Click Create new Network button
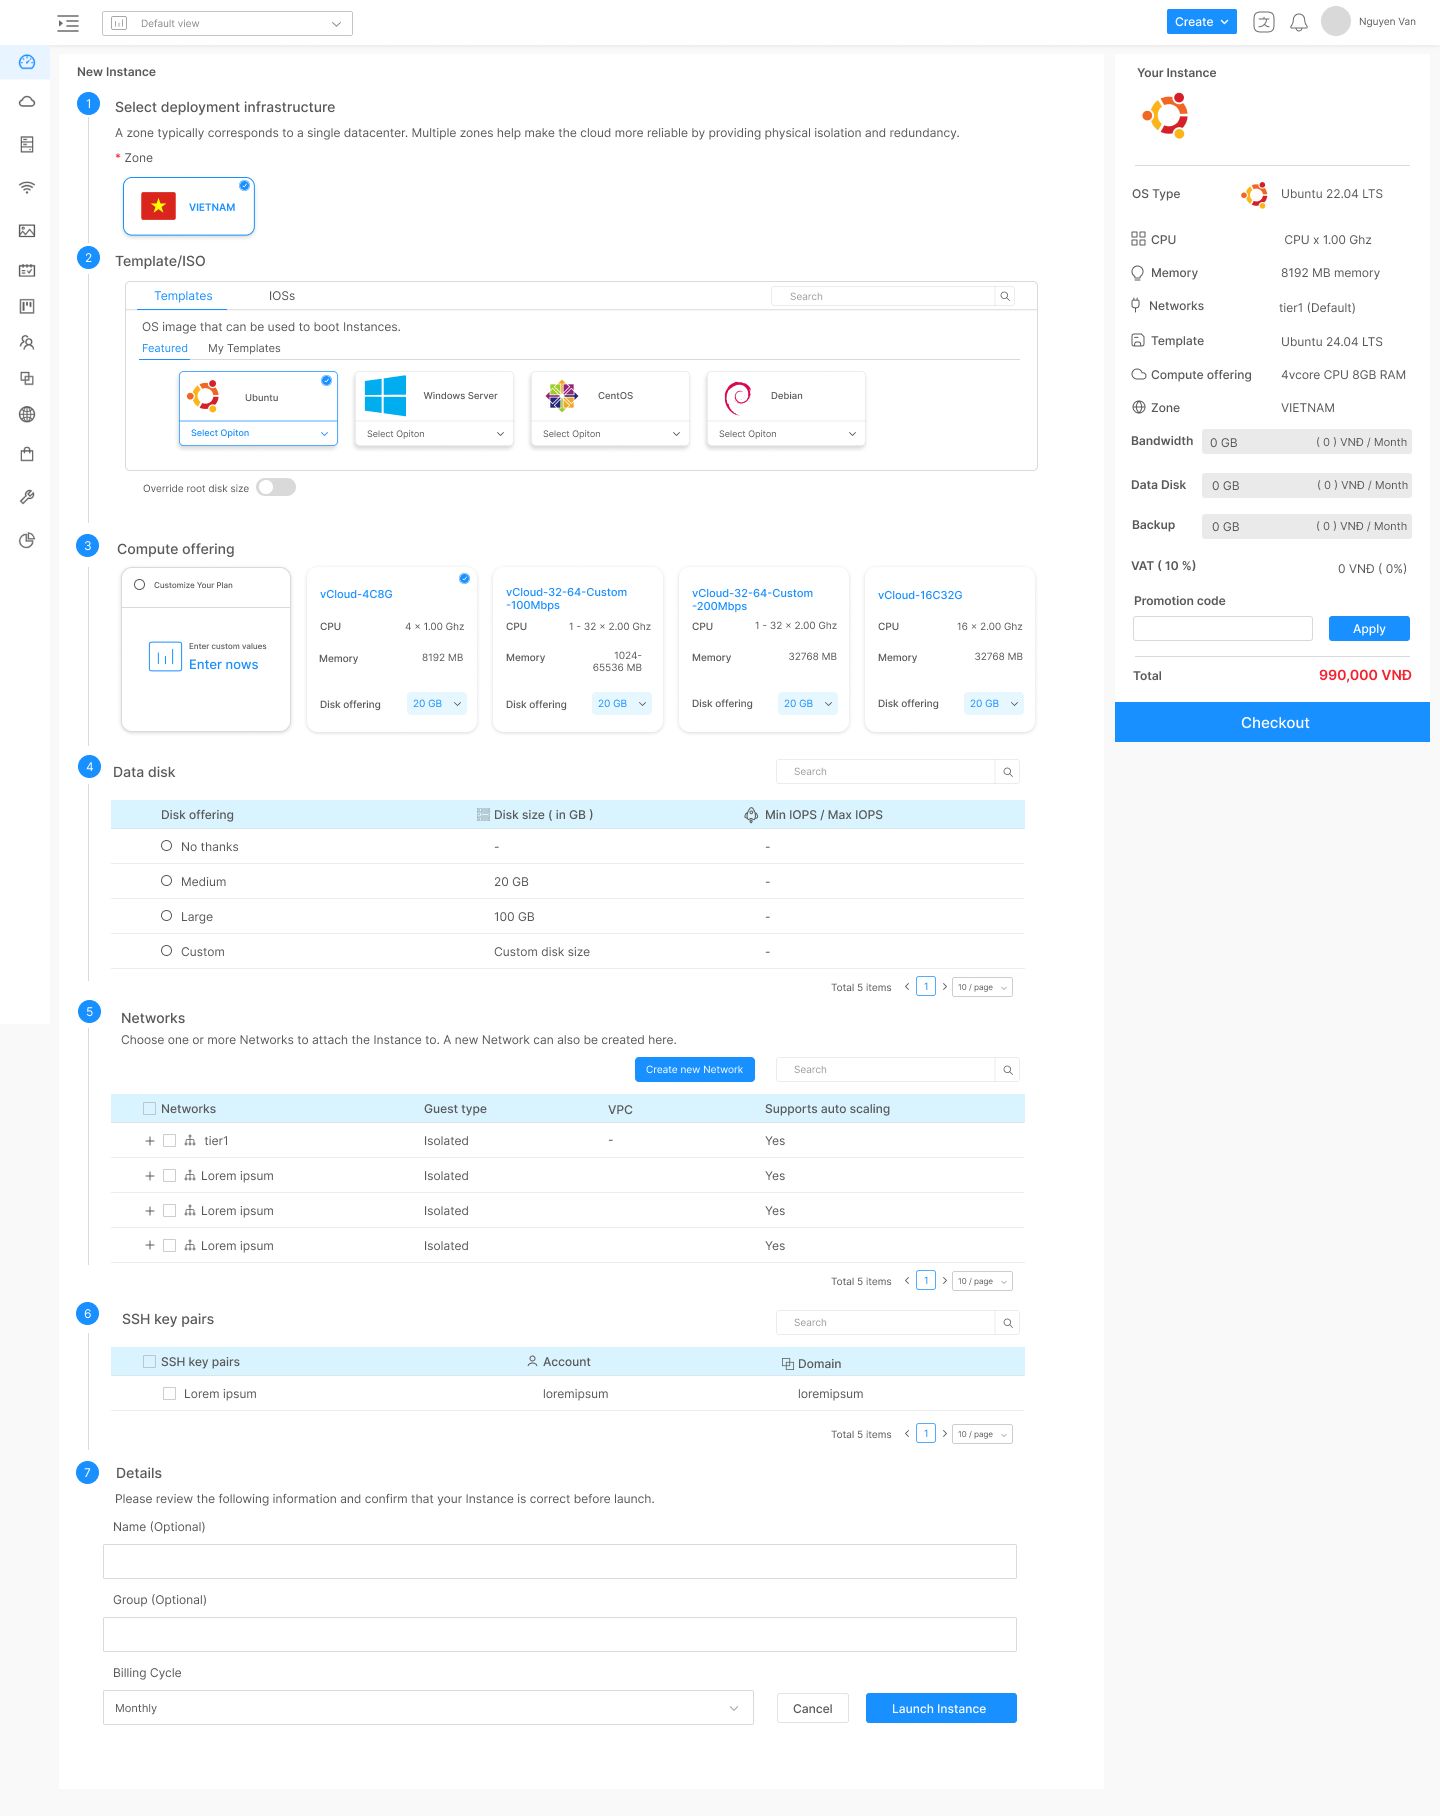The width and height of the screenshot is (1440, 1816). pos(695,1070)
